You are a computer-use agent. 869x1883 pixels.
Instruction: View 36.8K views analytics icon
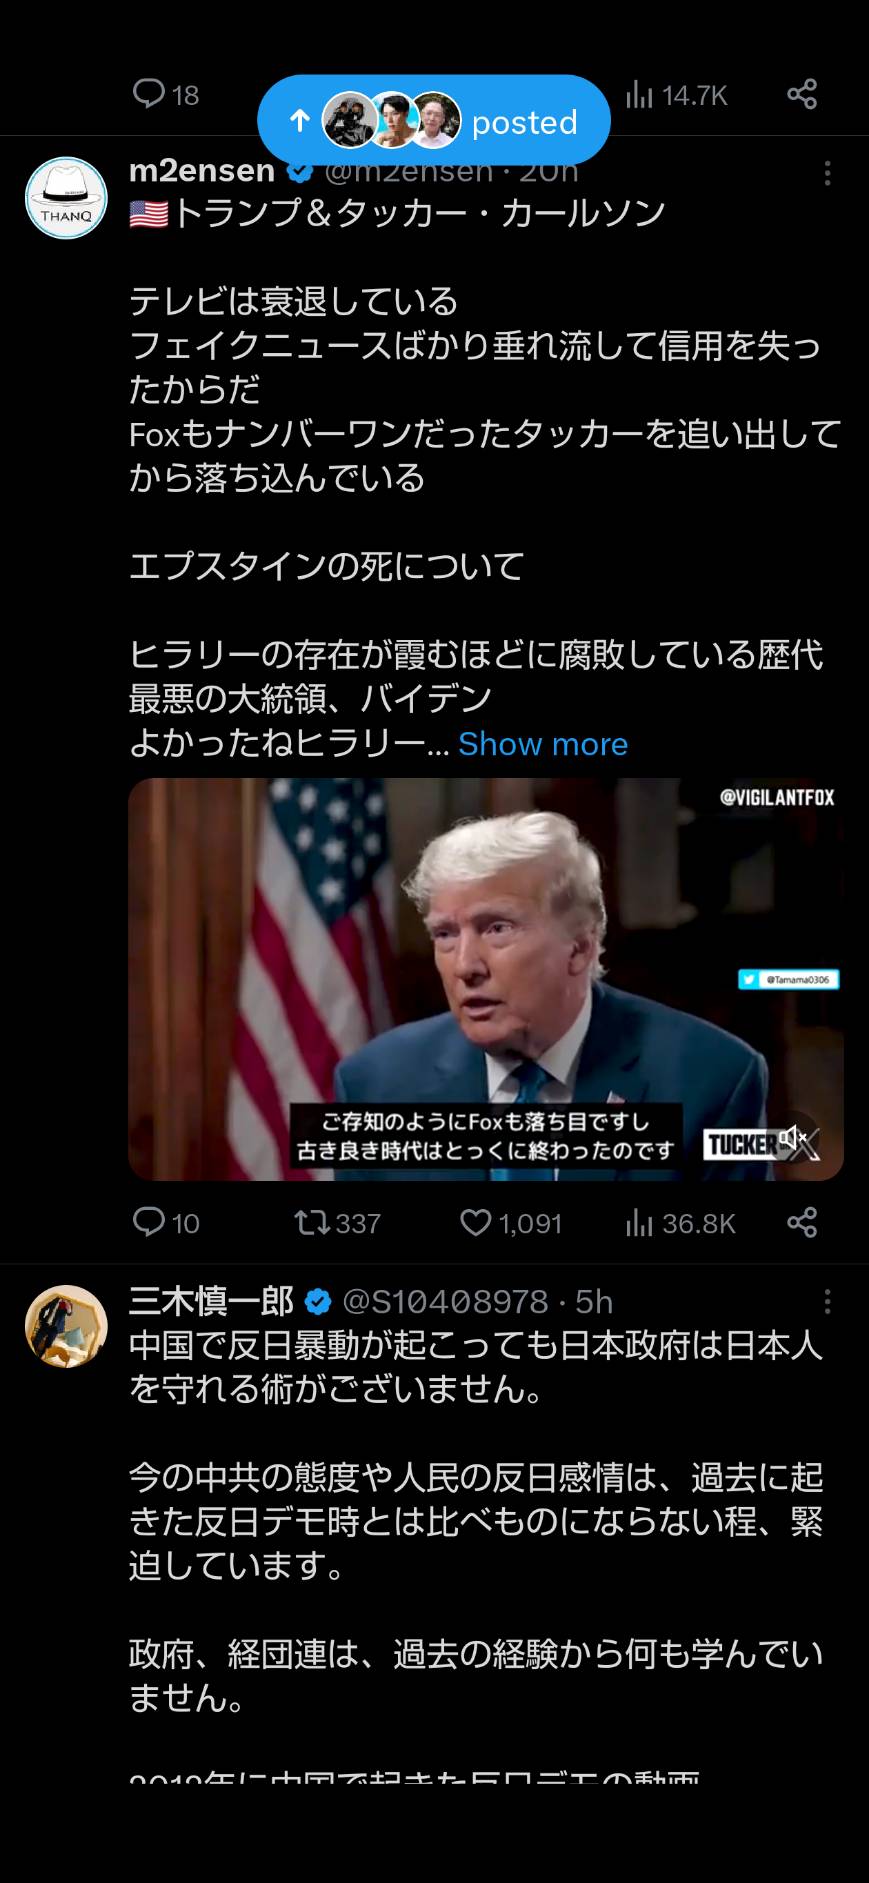[x=681, y=1223]
